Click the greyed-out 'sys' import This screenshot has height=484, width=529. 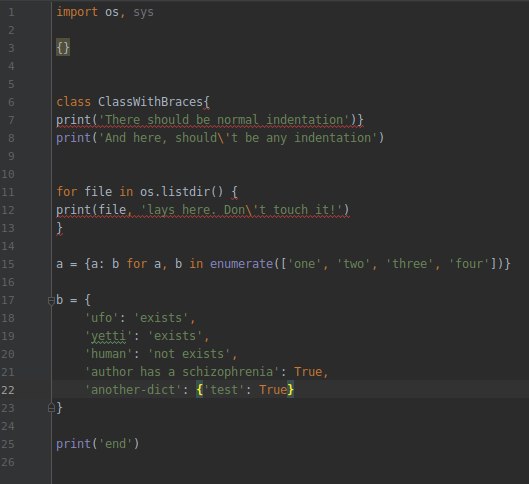[143, 12]
